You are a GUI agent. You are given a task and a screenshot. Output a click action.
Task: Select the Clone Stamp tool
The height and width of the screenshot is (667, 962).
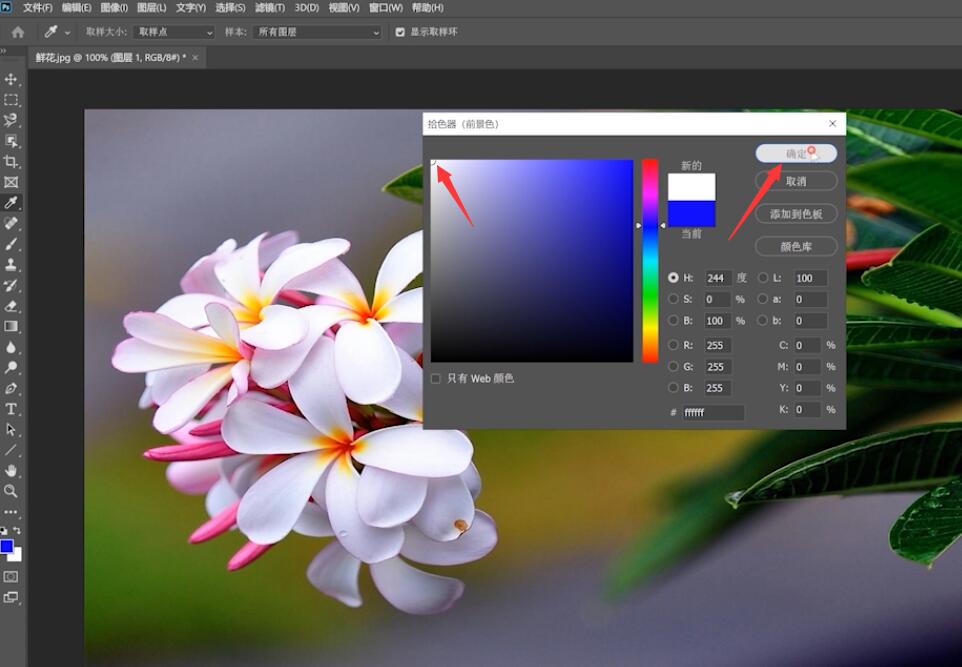point(10,264)
